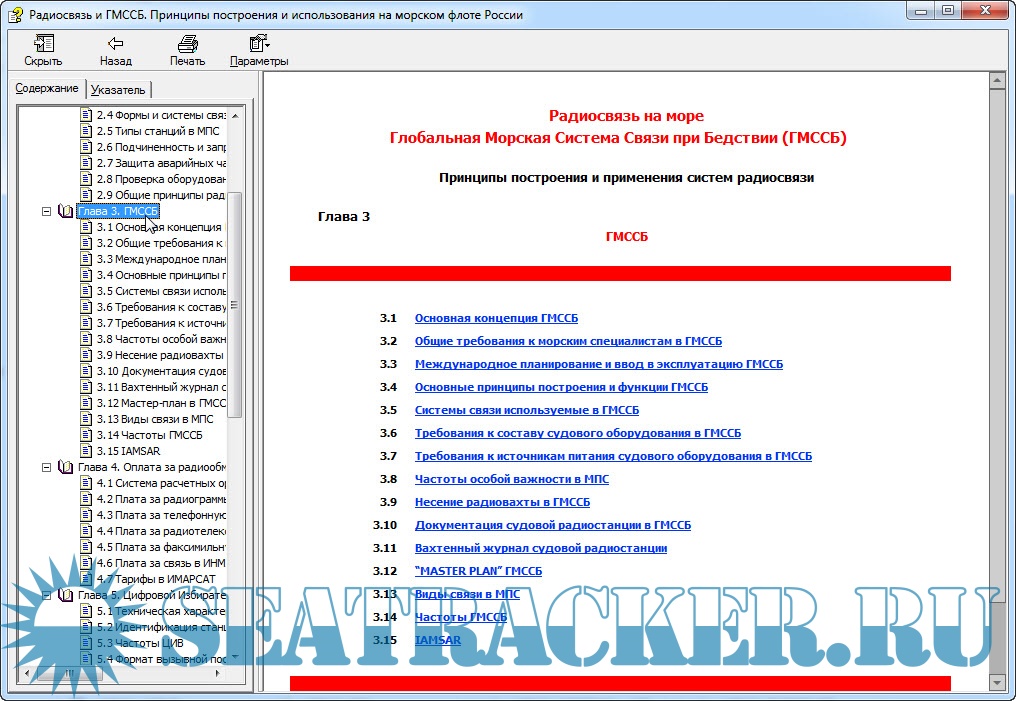The height and width of the screenshot is (701, 1016).
Task: Click the book icon of Глава 3. ГМССБ
Action: (x=66, y=211)
